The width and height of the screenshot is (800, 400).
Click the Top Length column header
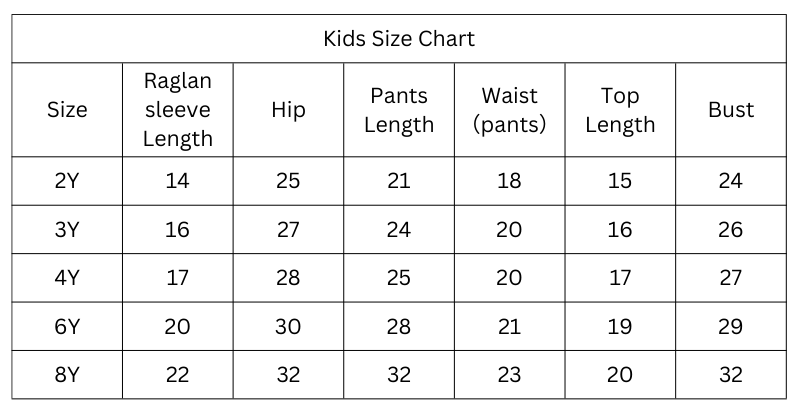(x=620, y=110)
